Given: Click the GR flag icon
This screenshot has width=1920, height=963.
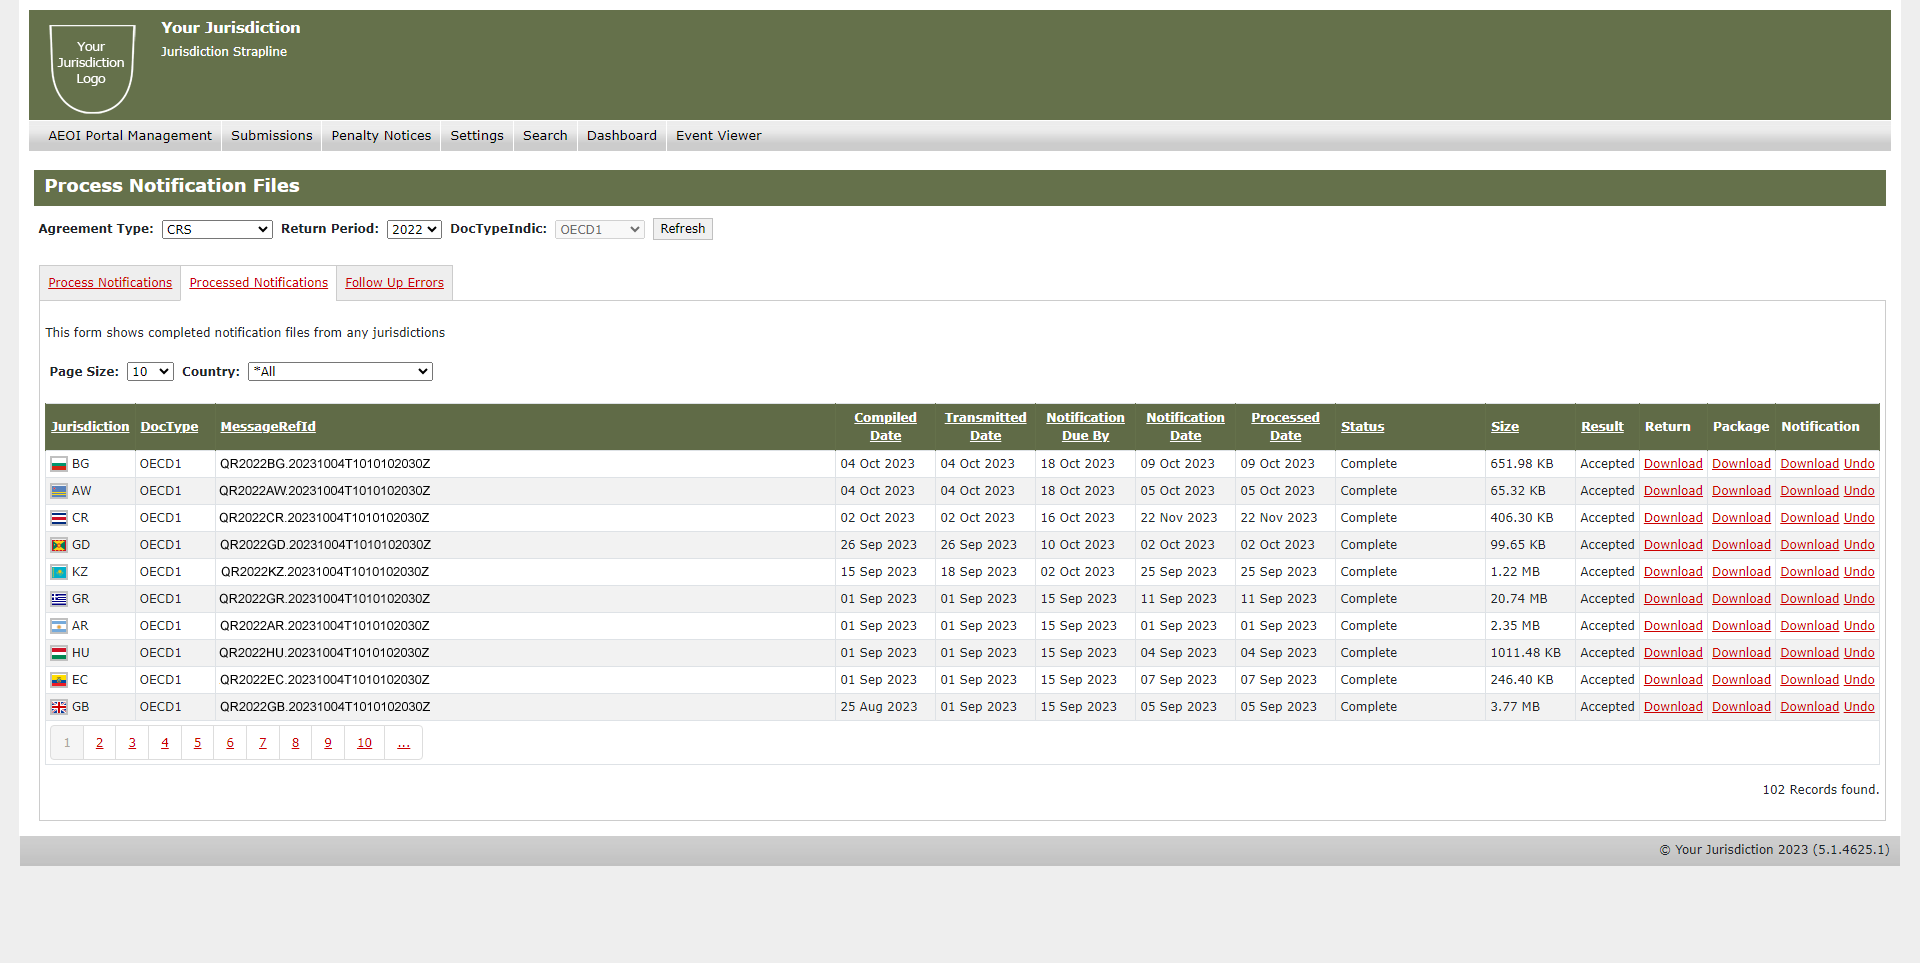Looking at the screenshot, I should (59, 599).
